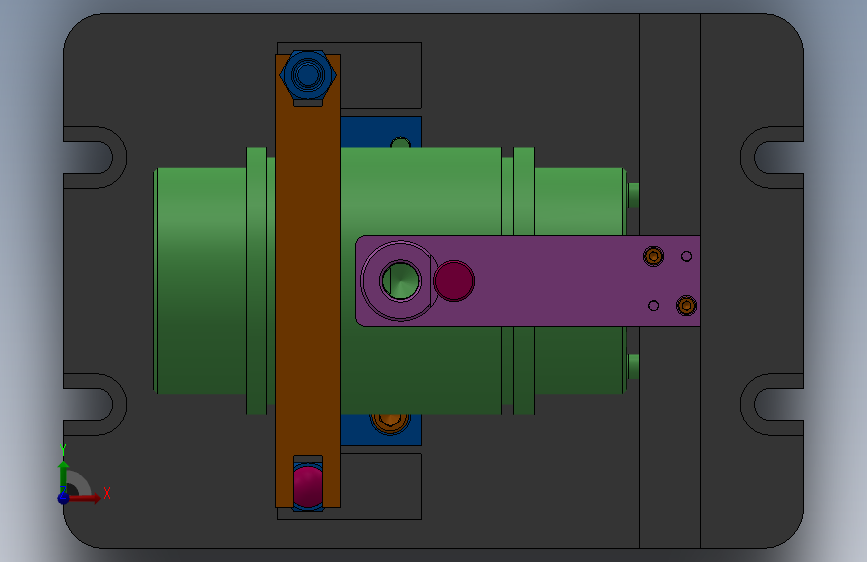Select the upper orange socket screw on purple plate
This screenshot has height=562, width=867.
(x=654, y=256)
